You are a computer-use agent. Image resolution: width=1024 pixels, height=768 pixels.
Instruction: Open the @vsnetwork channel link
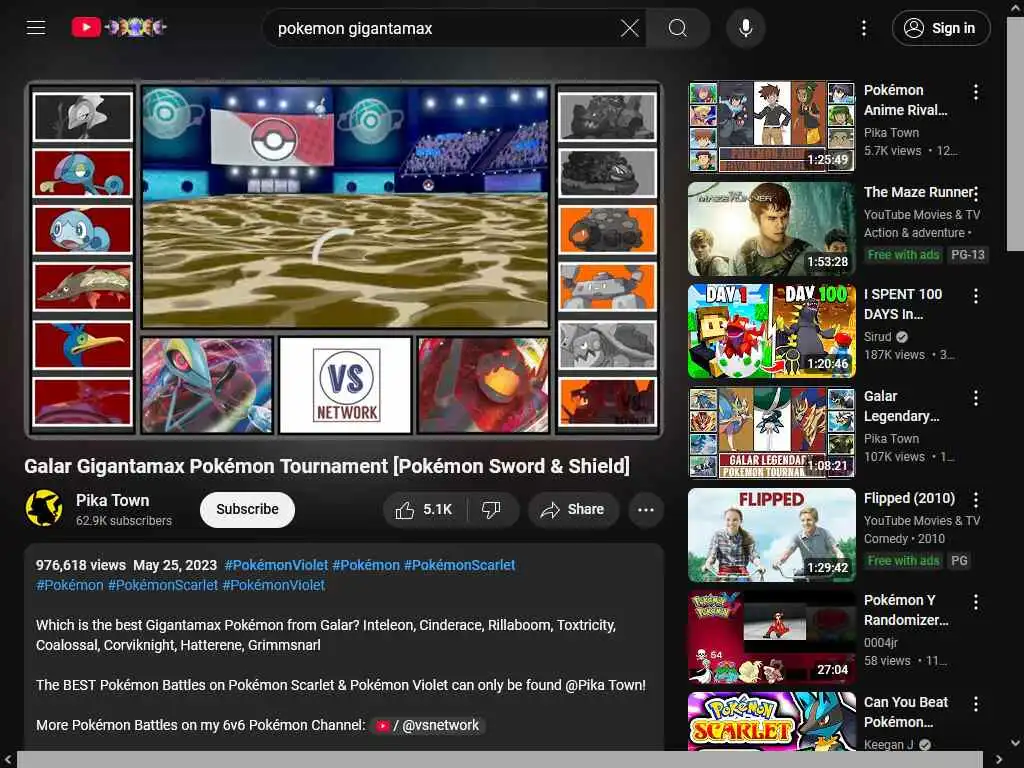[x=429, y=725]
